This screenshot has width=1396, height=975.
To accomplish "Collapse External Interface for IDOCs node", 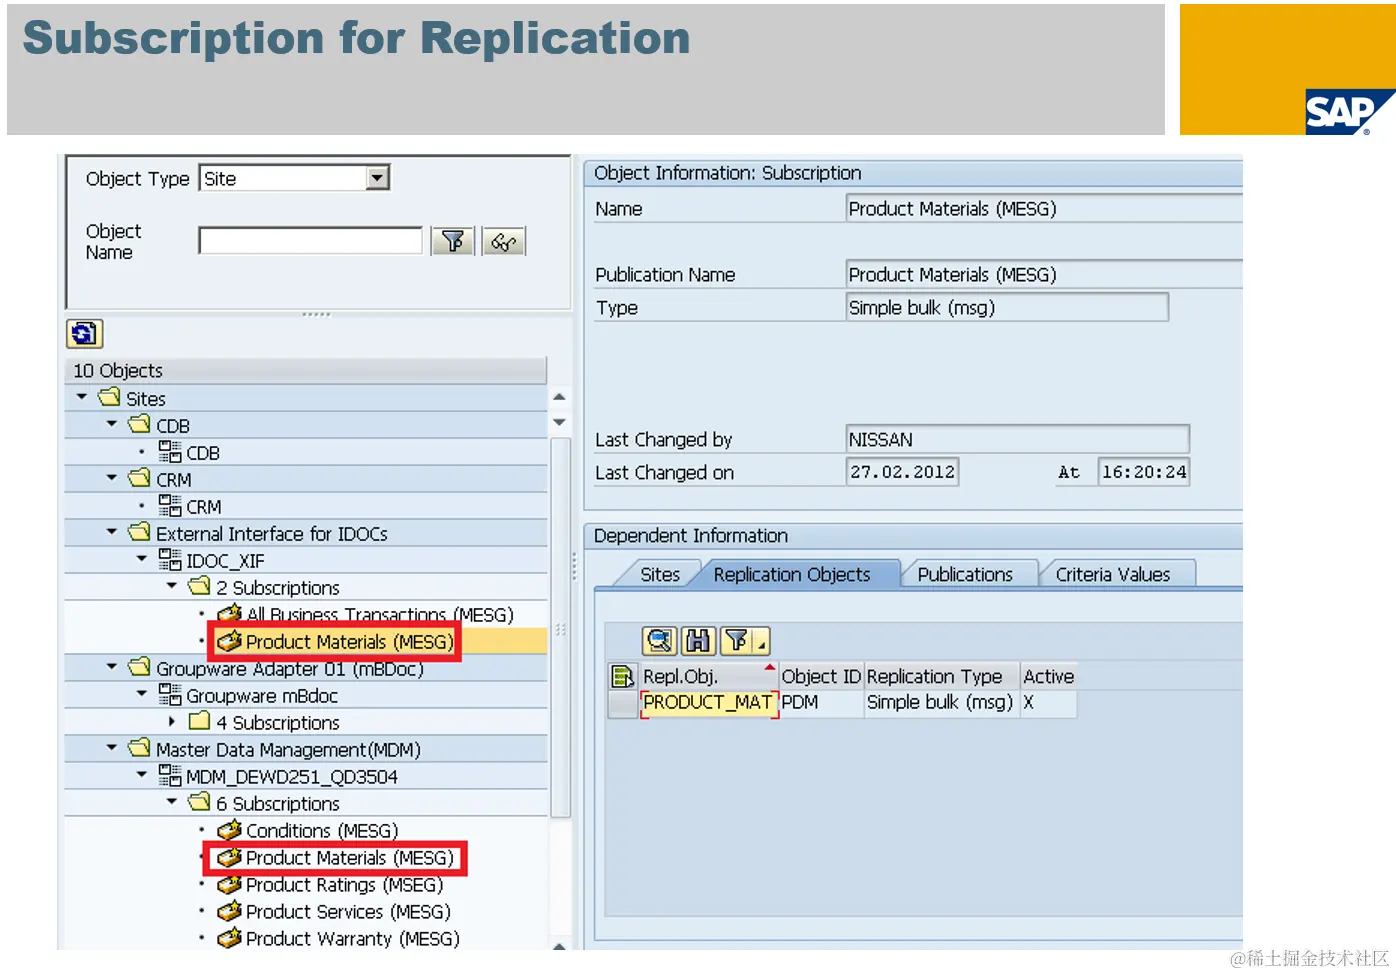I will (x=112, y=532).
